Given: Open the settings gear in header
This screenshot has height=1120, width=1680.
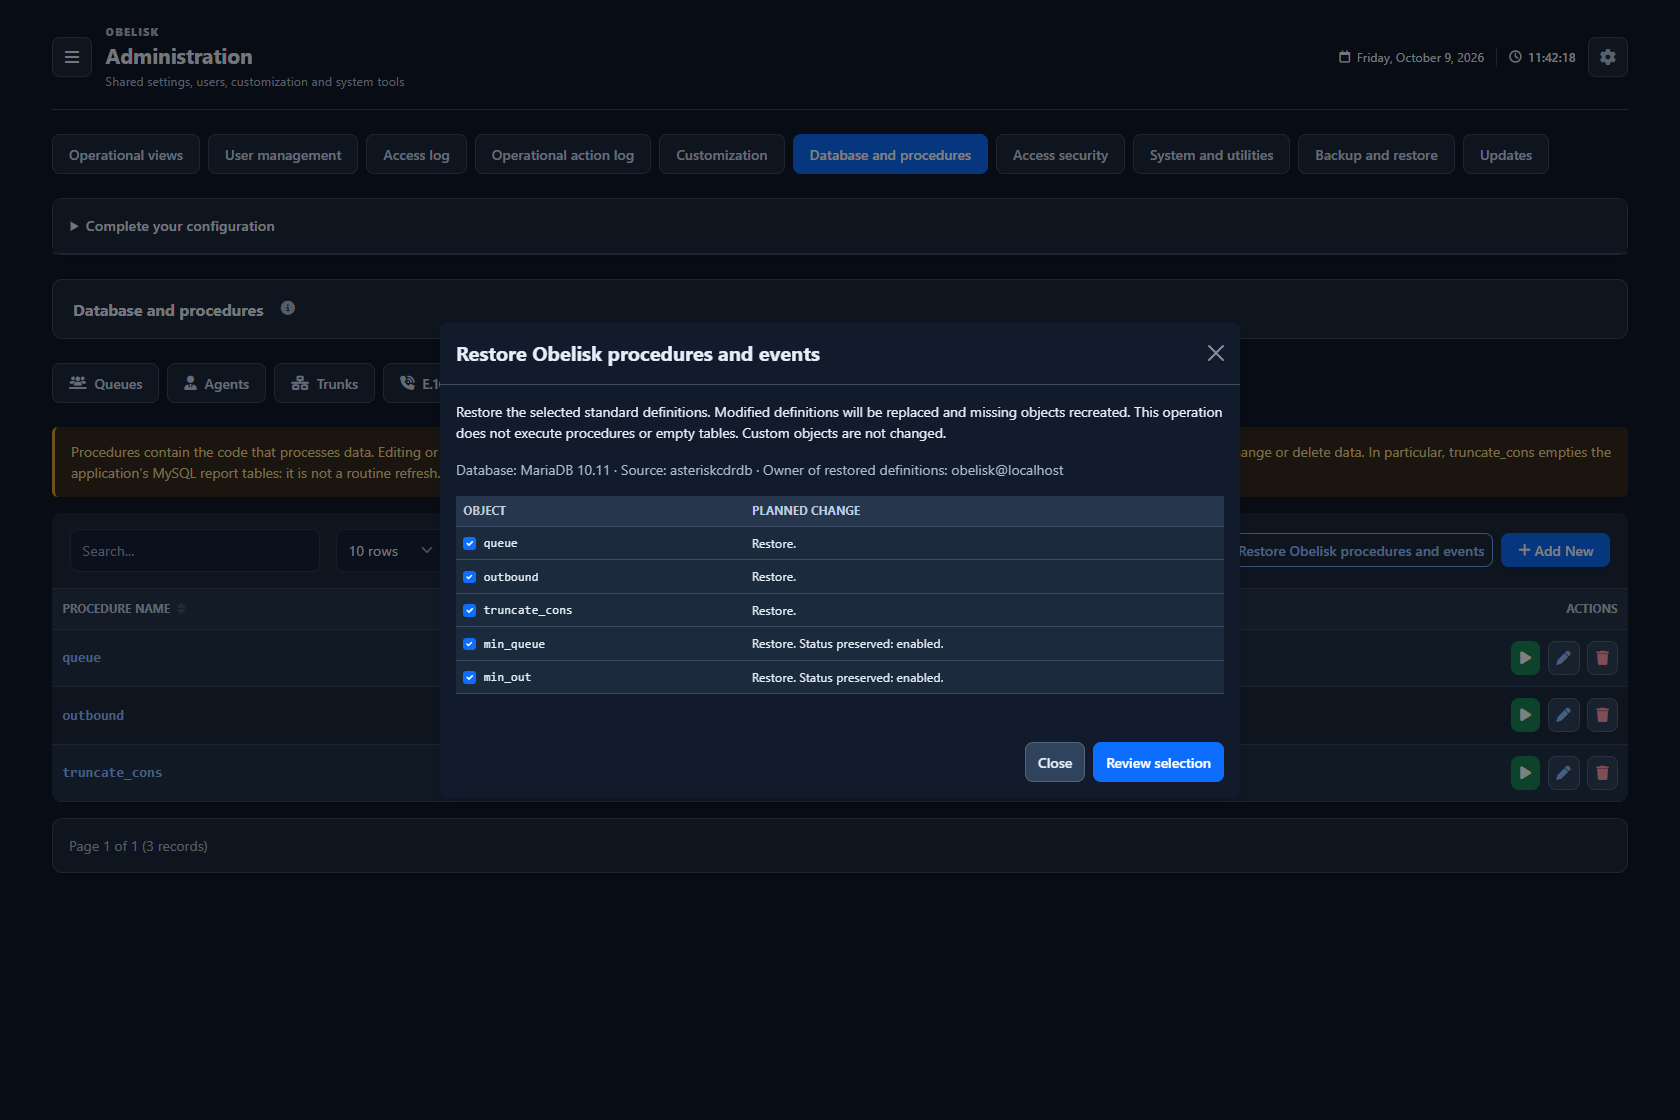Looking at the screenshot, I should pos(1608,57).
